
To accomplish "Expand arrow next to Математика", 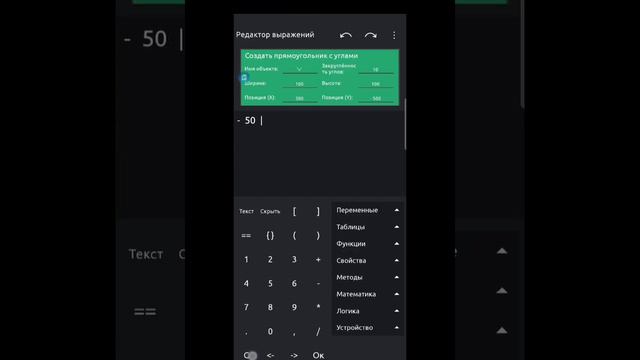I will [396, 294].
